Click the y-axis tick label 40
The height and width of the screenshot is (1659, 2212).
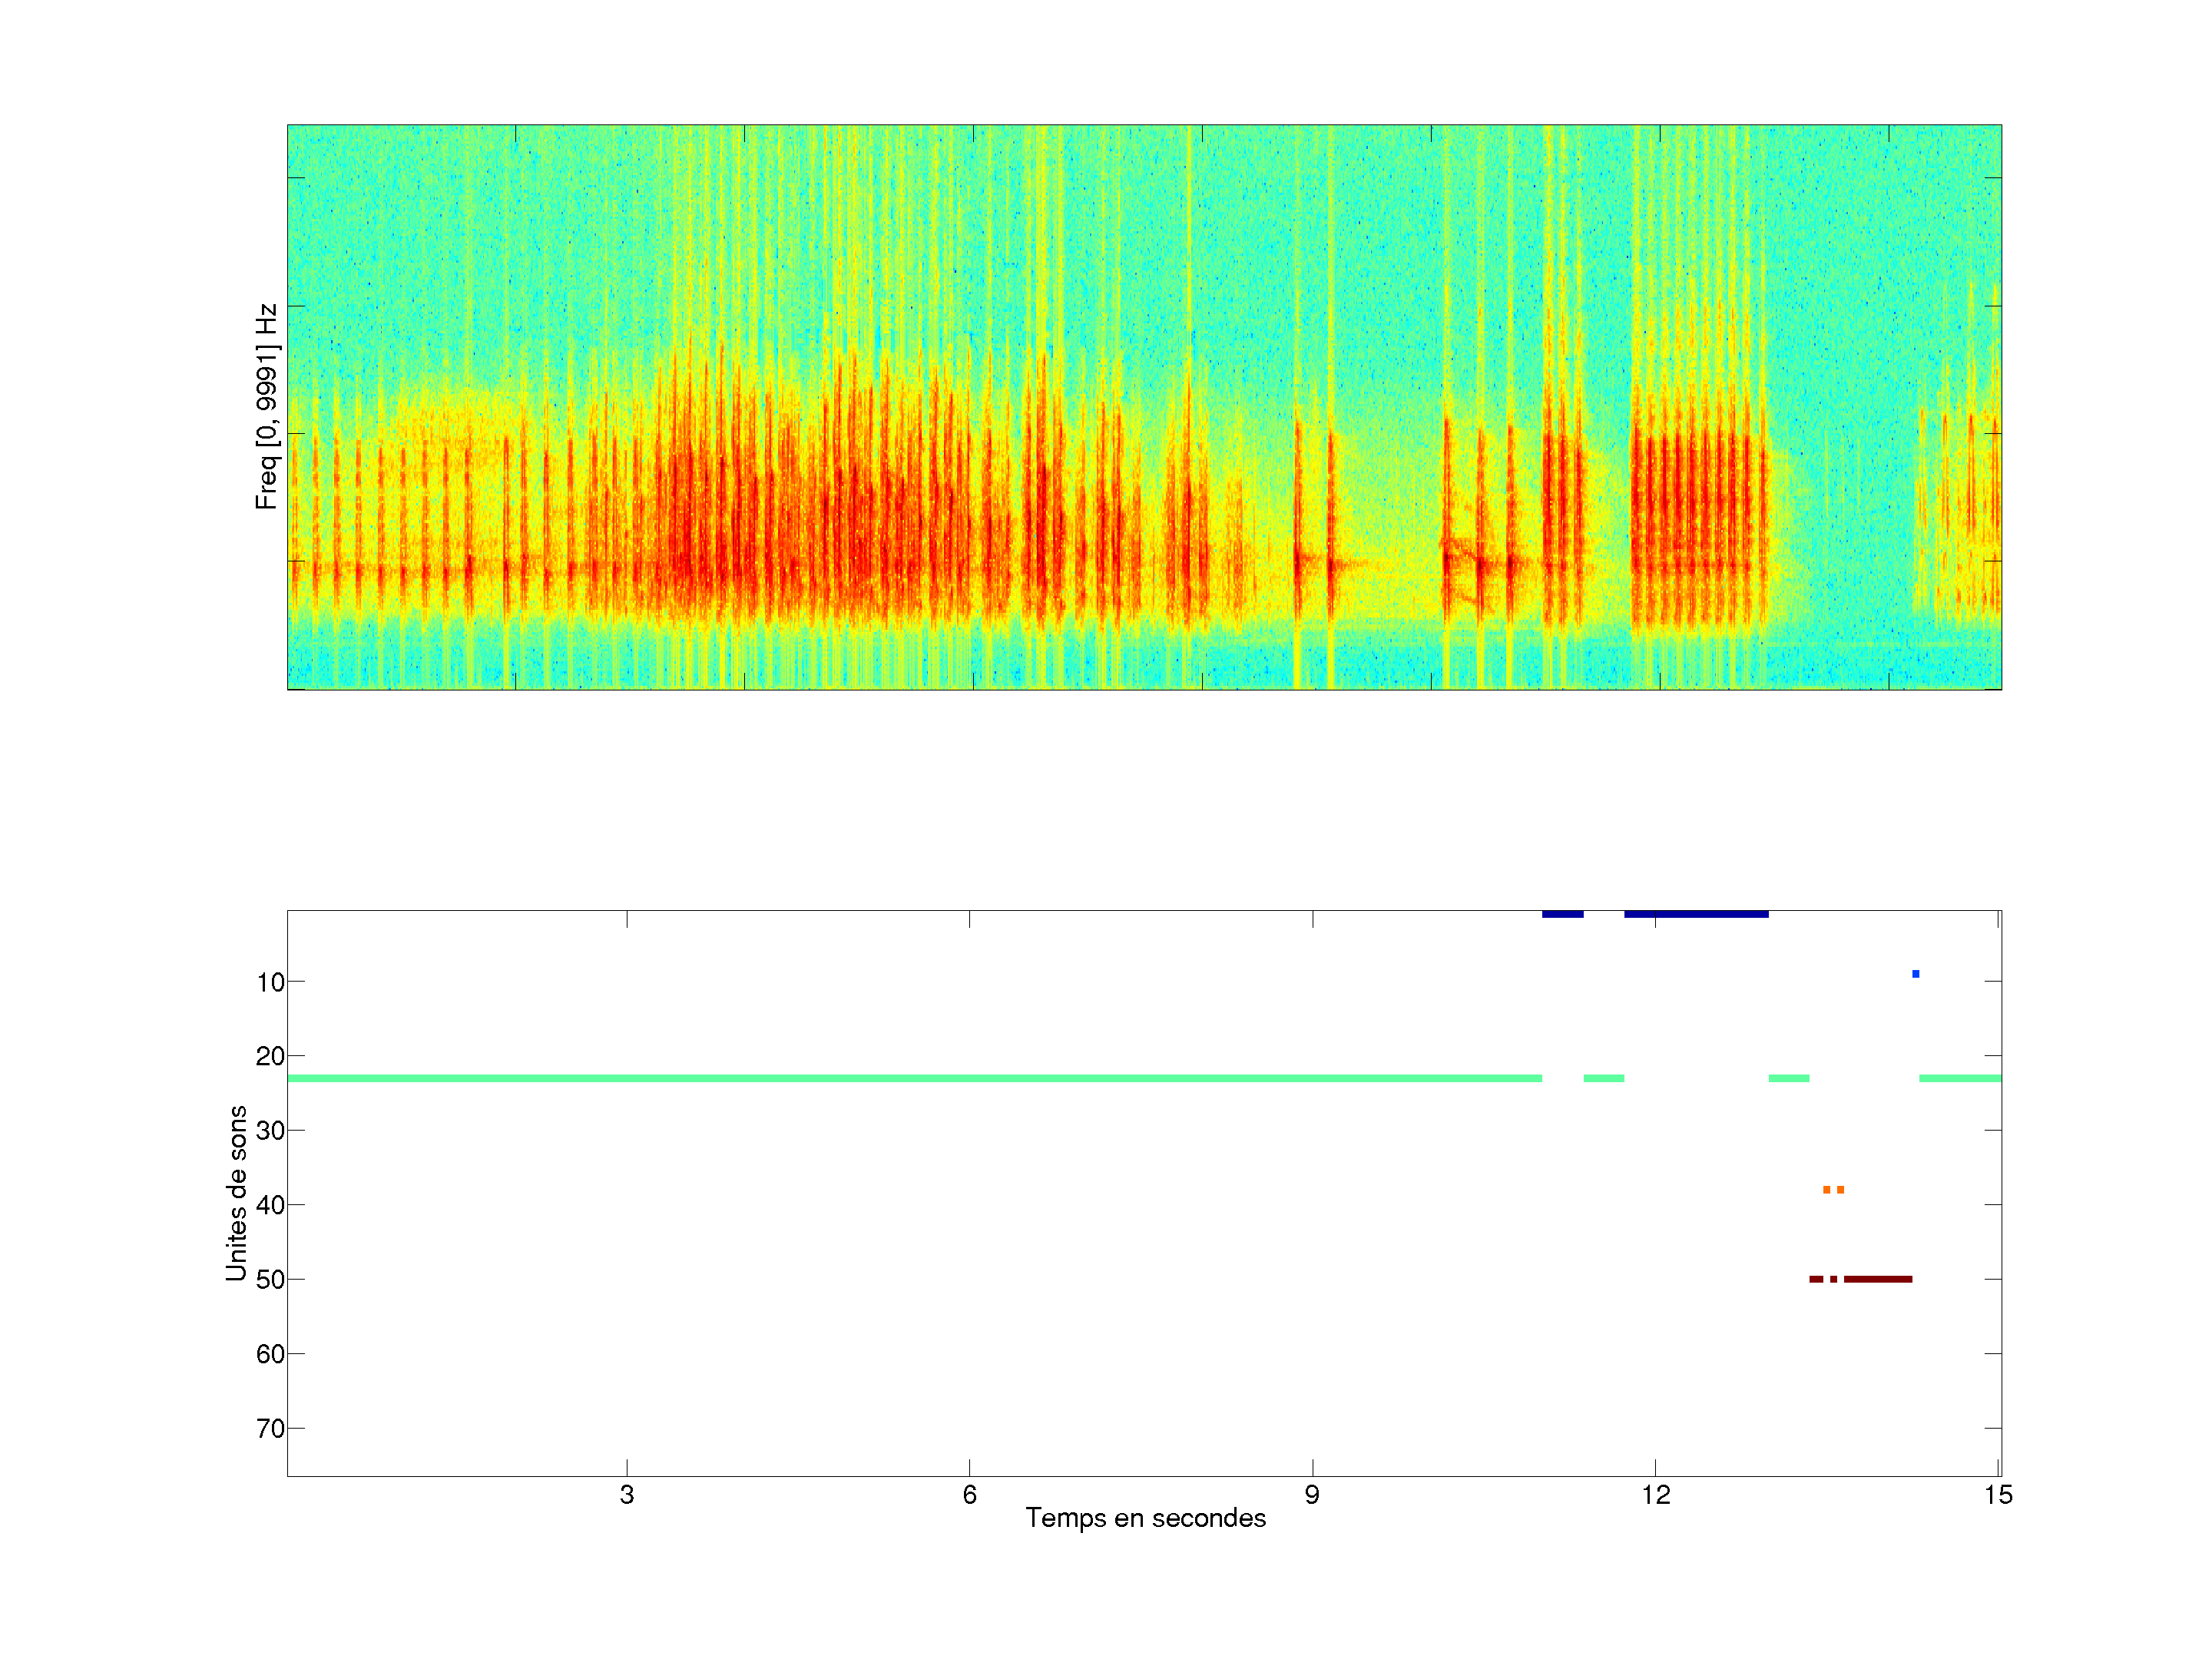pos(270,1205)
